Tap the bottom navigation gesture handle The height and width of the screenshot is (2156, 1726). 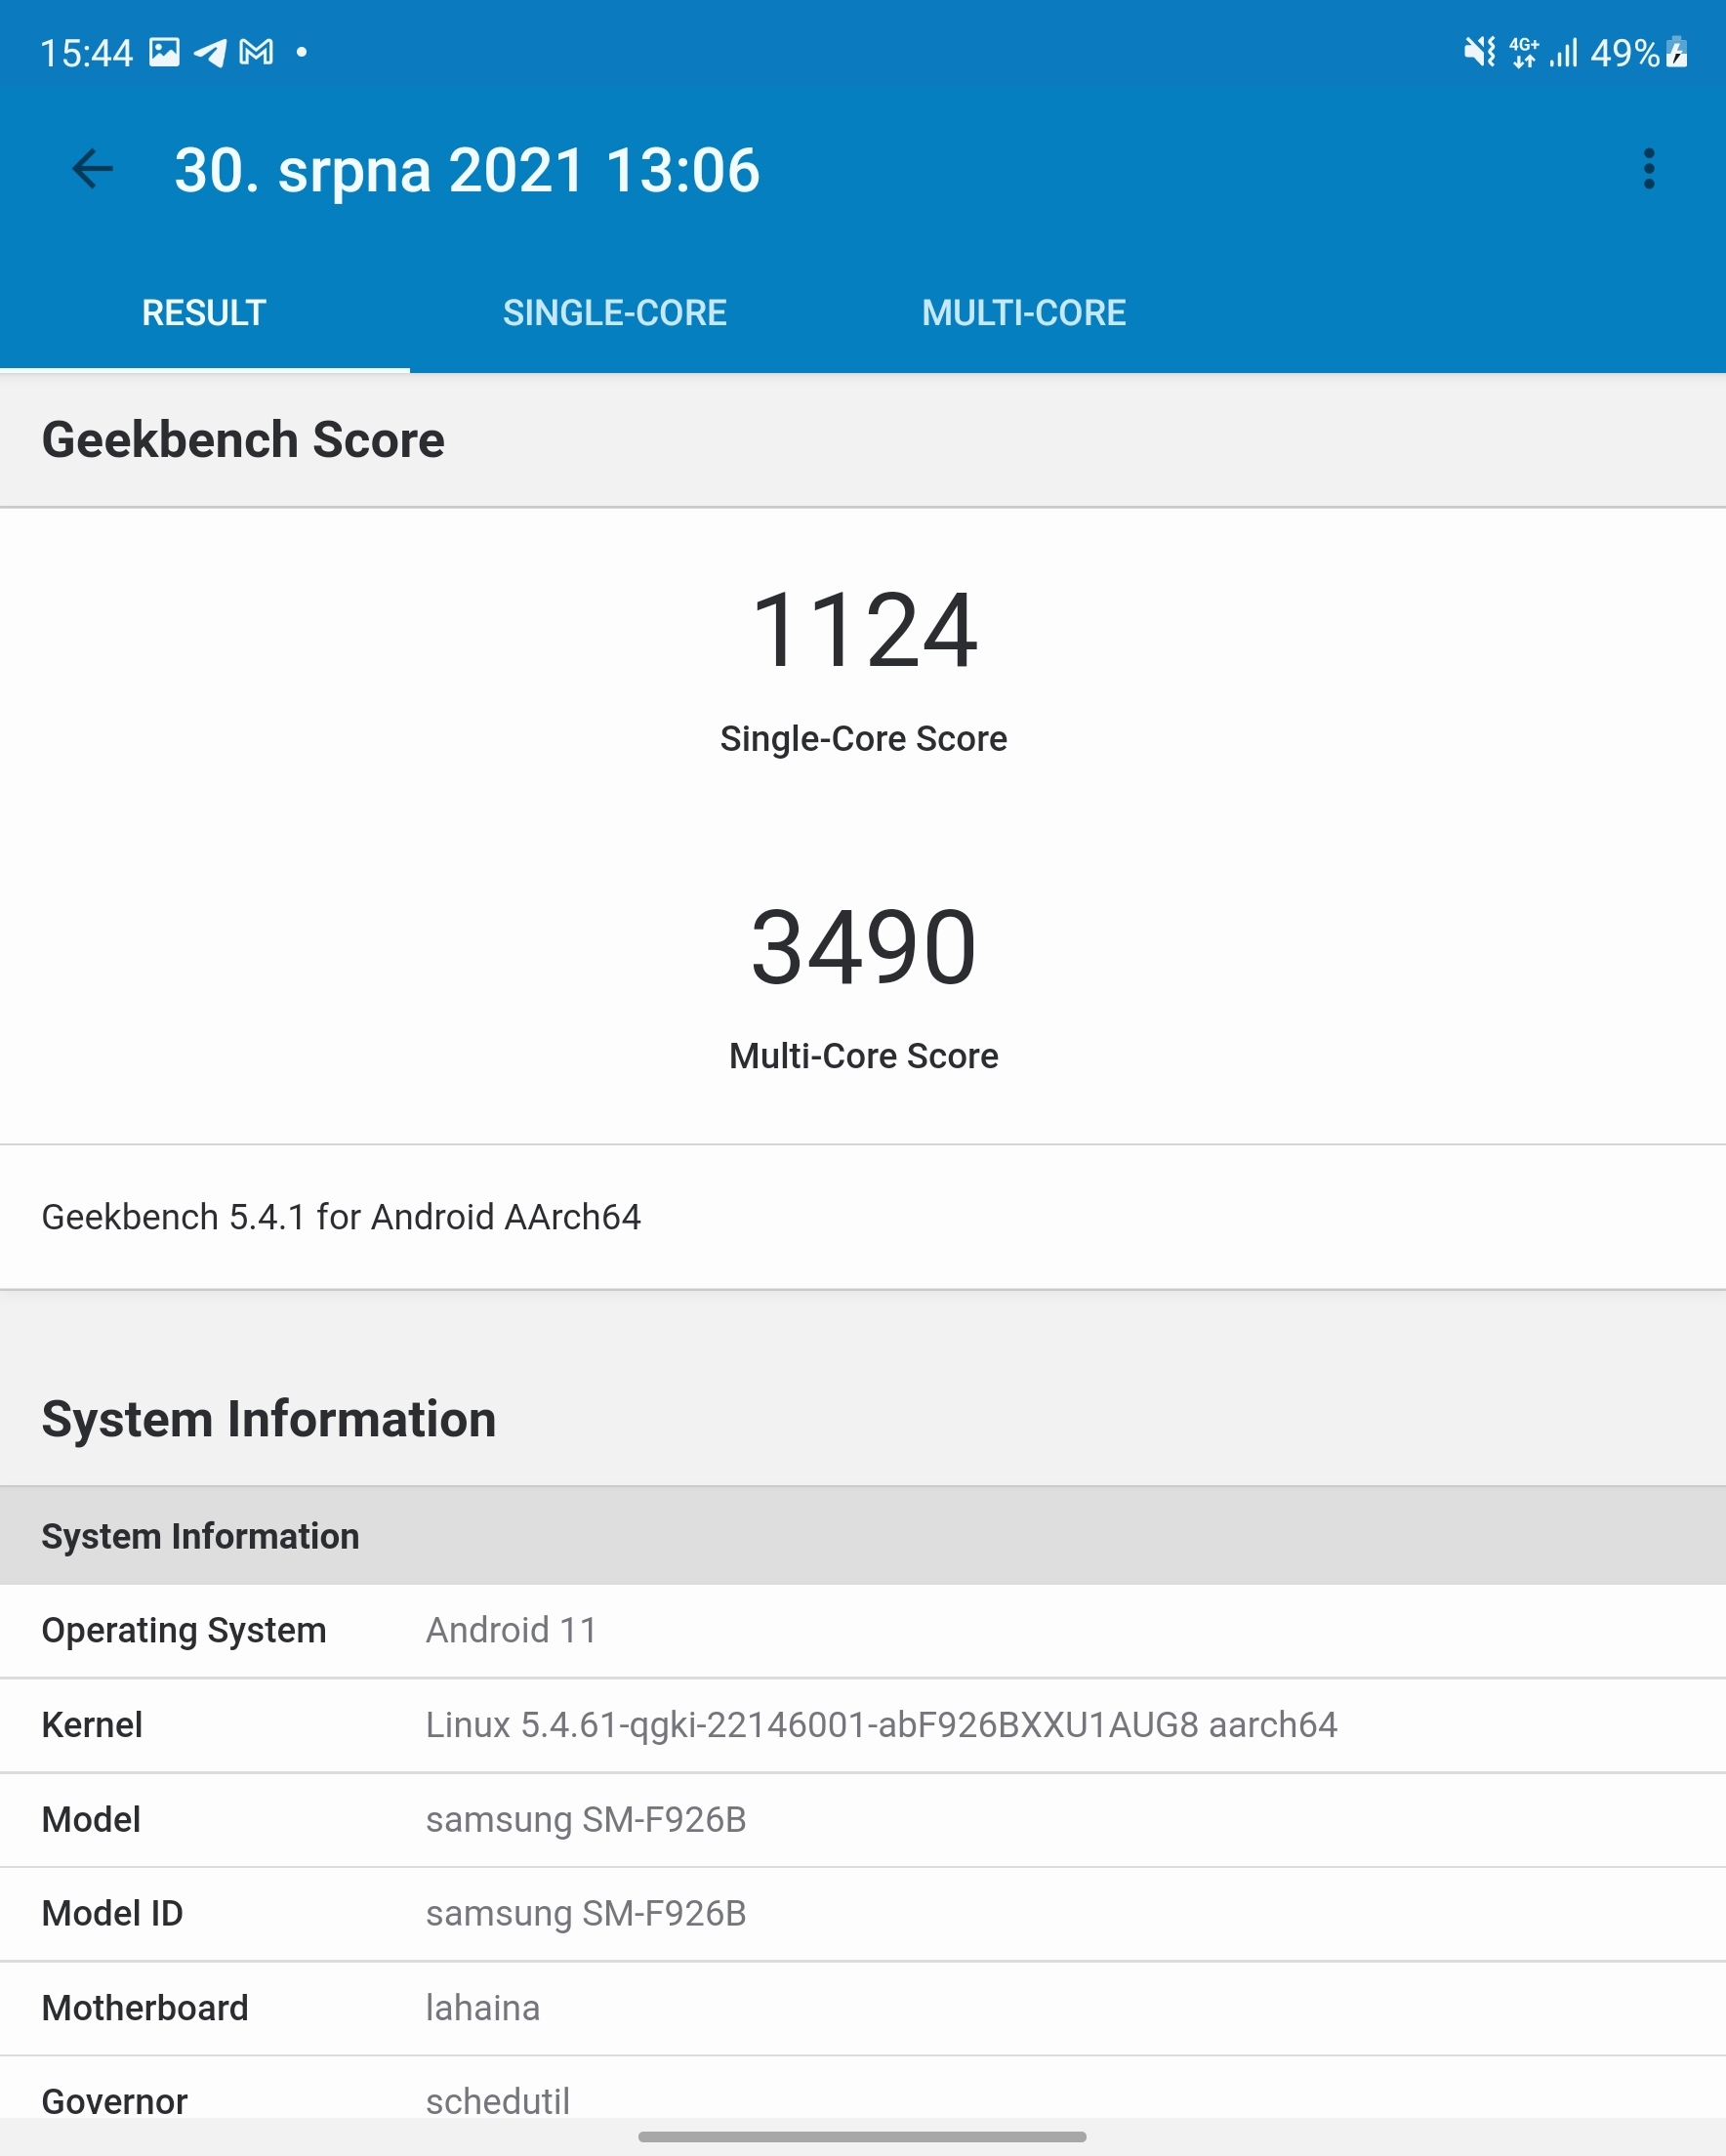(x=862, y=2137)
